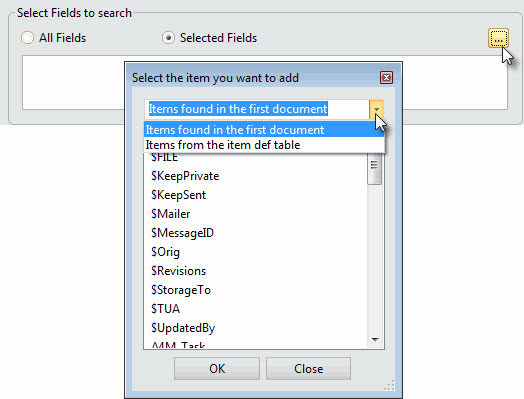Select the Selected Fields radio button
524x399 pixels.
click(x=168, y=38)
